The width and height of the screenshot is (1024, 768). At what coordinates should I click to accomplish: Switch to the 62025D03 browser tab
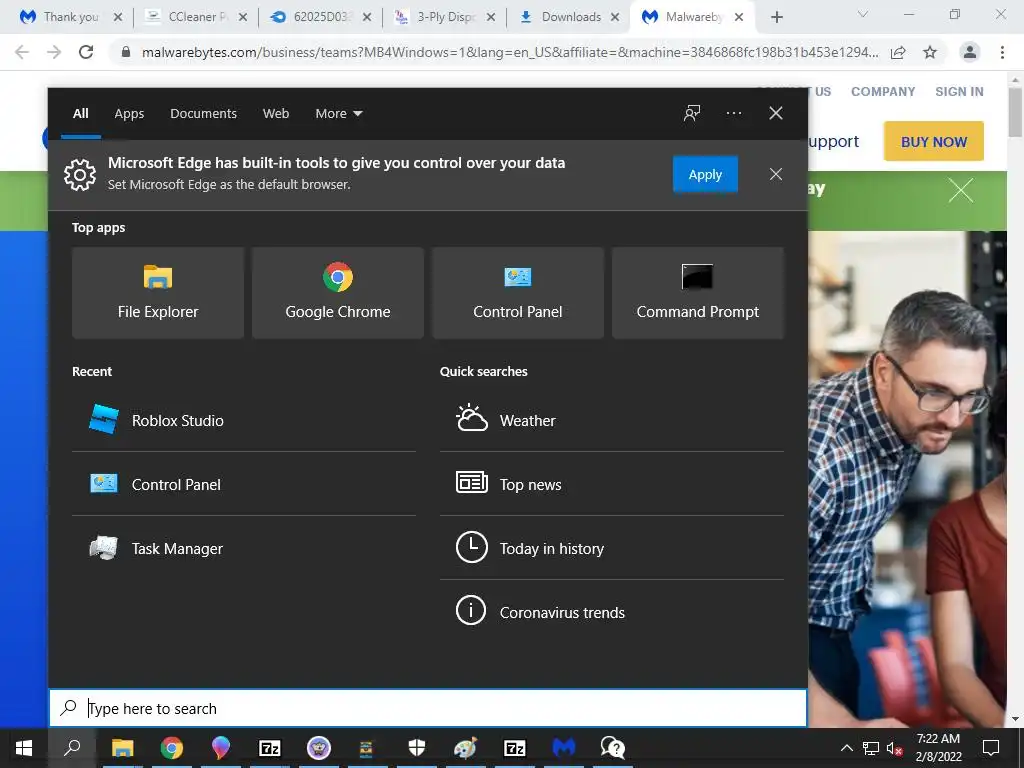pyautogui.click(x=320, y=17)
